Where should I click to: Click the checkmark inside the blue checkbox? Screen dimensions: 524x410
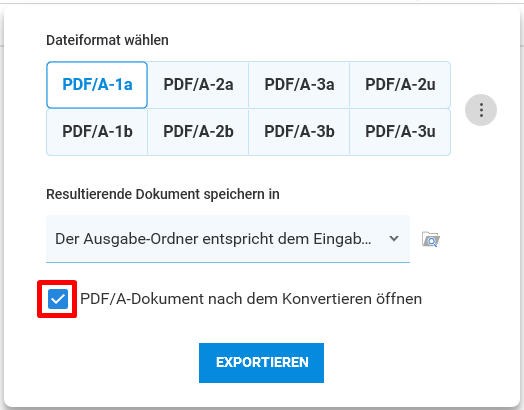[58, 299]
